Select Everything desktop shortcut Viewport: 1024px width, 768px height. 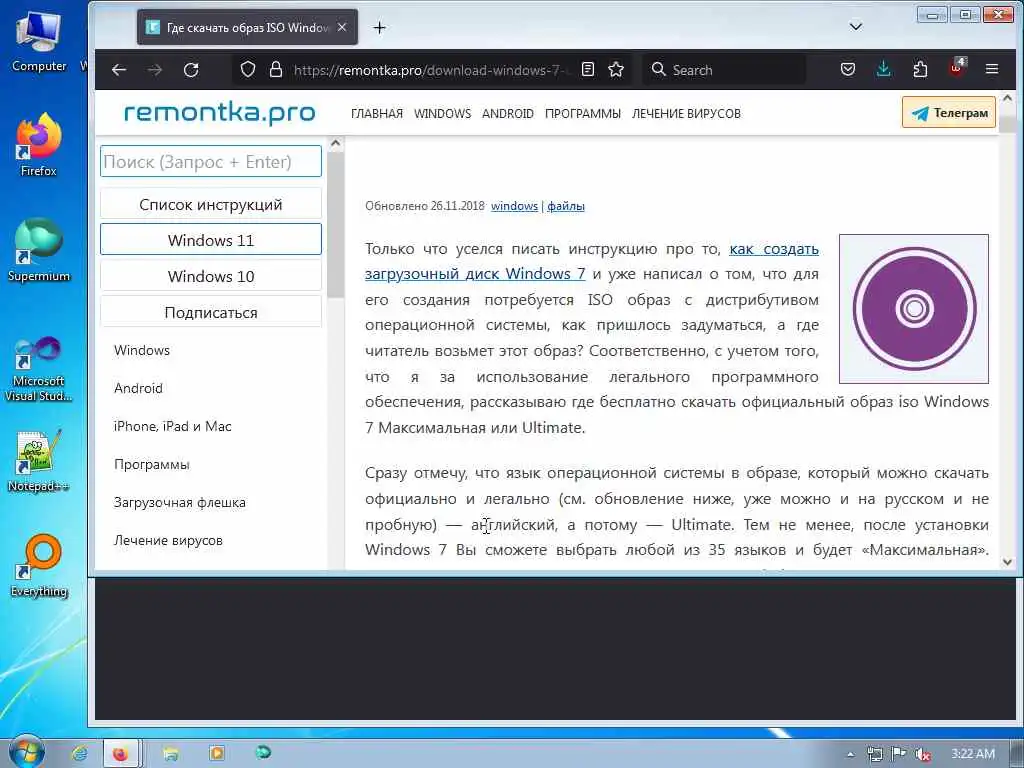[x=39, y=566]
